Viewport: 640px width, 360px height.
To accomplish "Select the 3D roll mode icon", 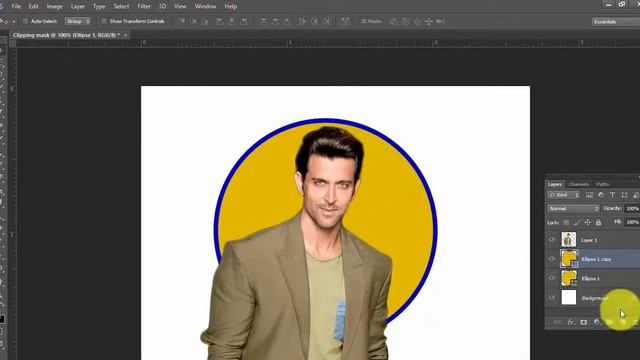I will [x=405, y=21].
